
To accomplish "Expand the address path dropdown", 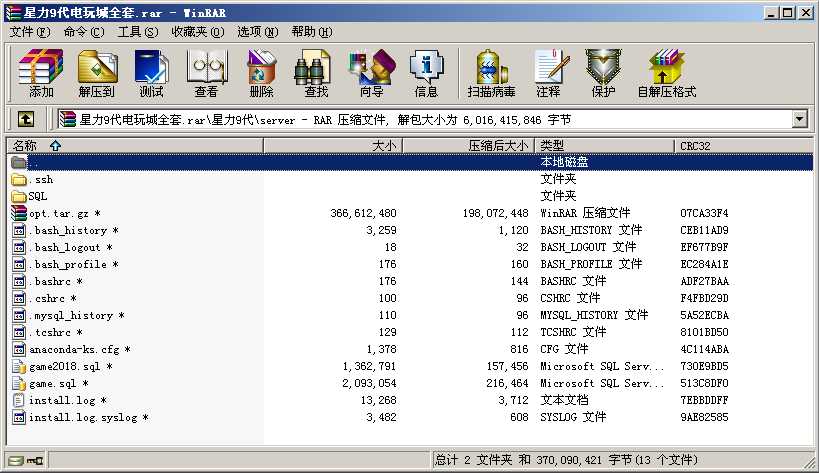I will click(x=800, y=120).
